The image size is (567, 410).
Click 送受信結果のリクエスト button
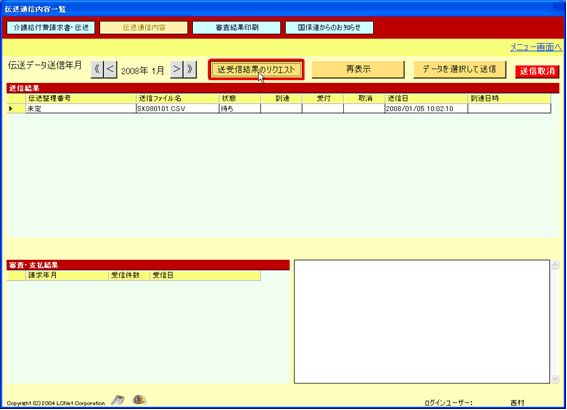256,69
